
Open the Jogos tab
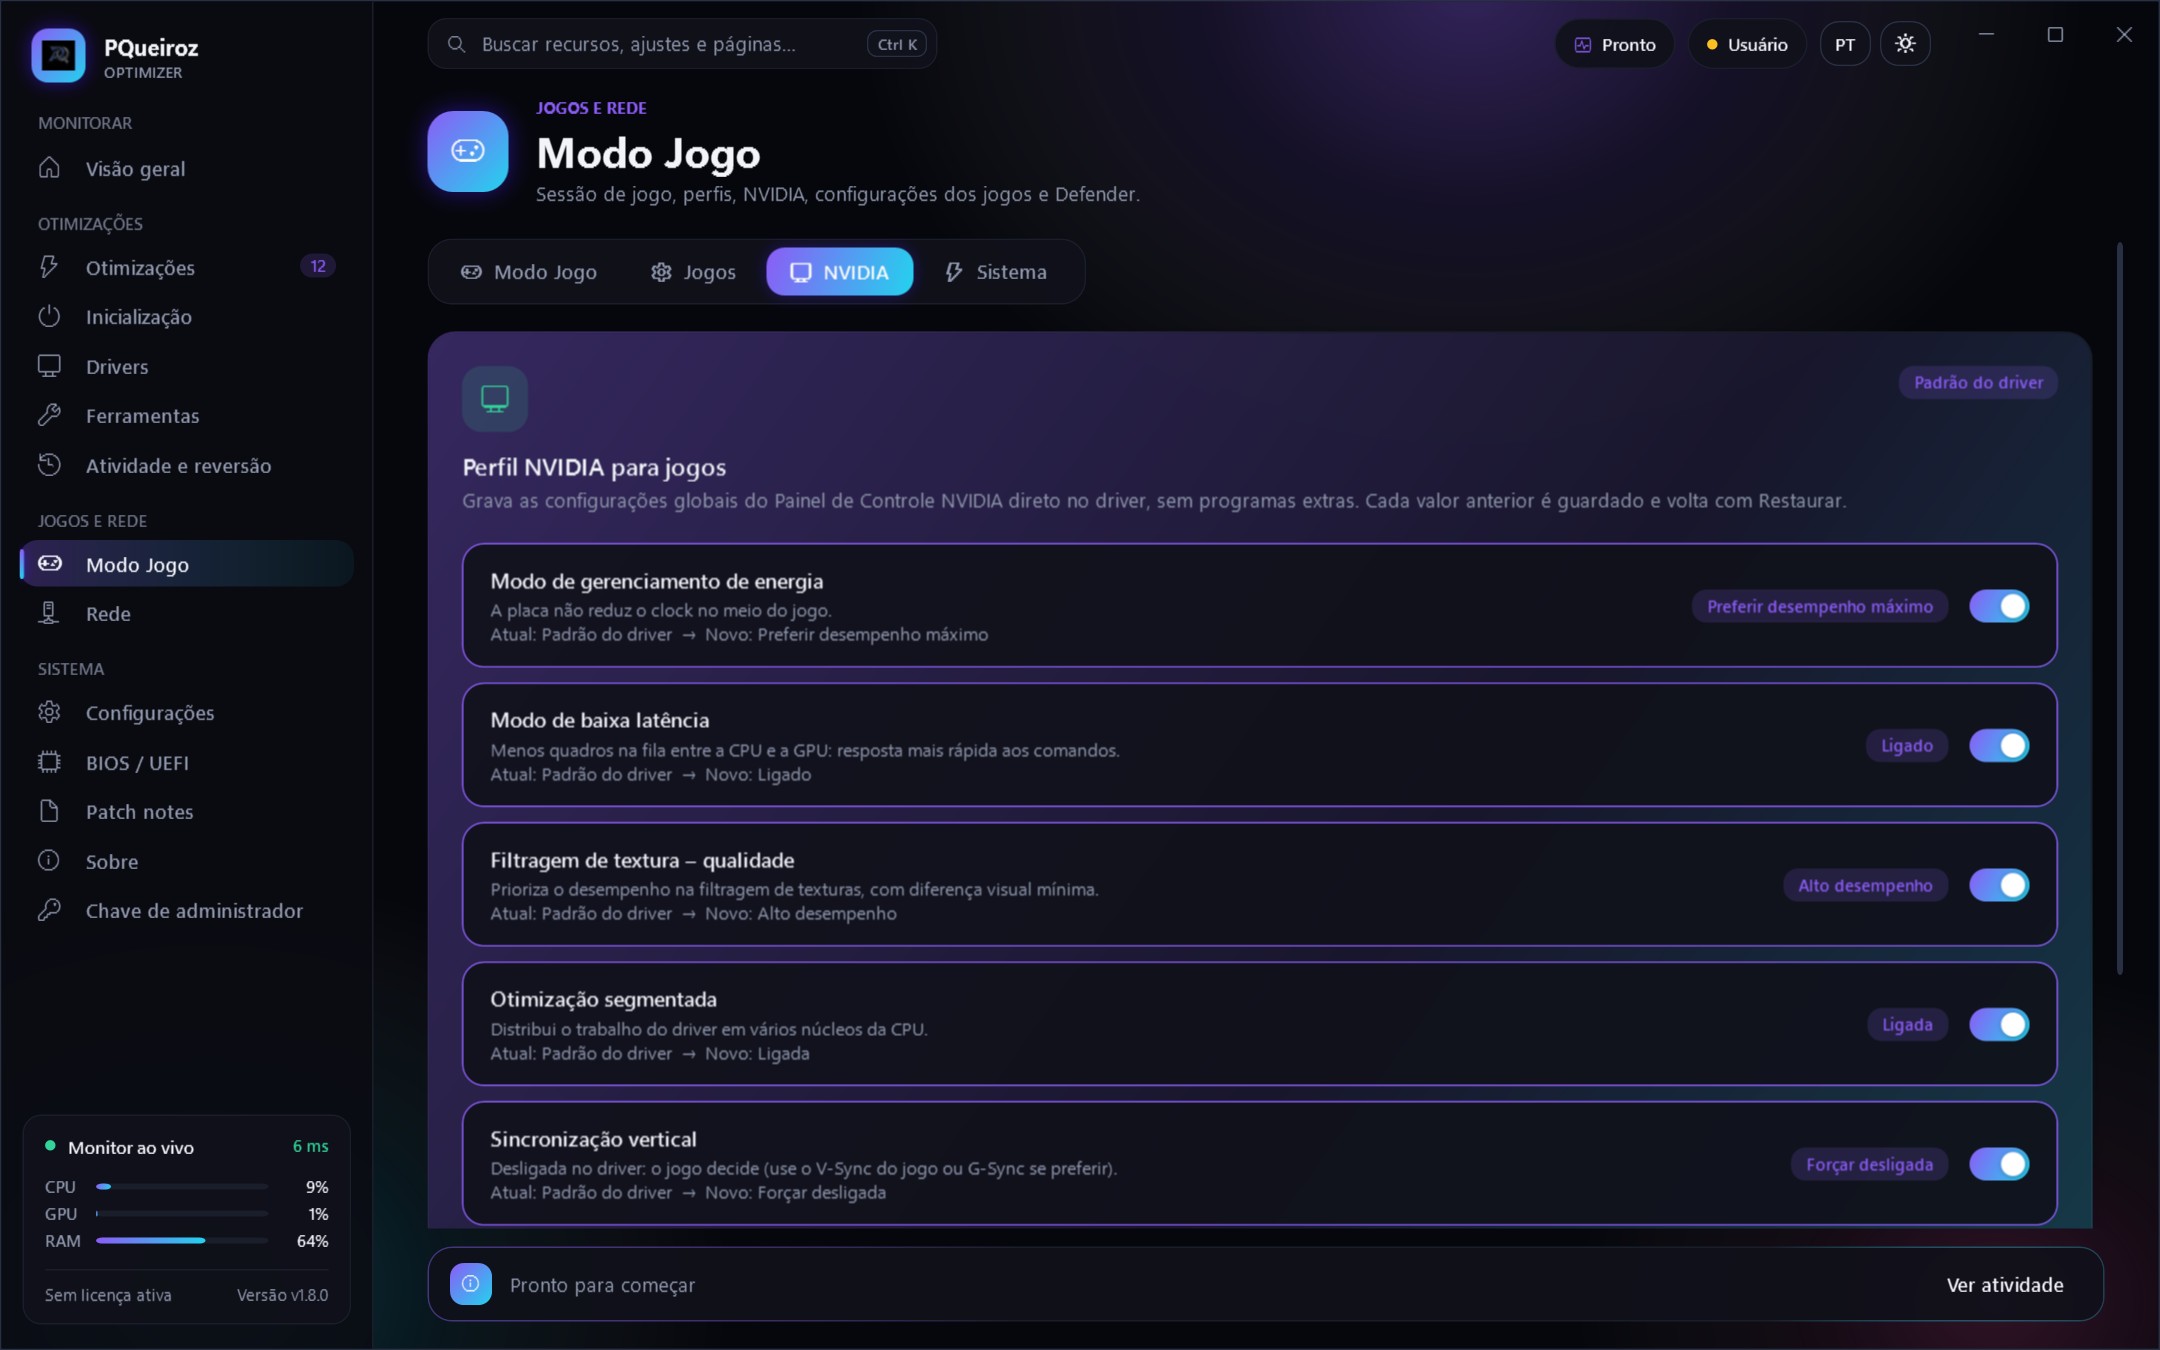[693, 272]
